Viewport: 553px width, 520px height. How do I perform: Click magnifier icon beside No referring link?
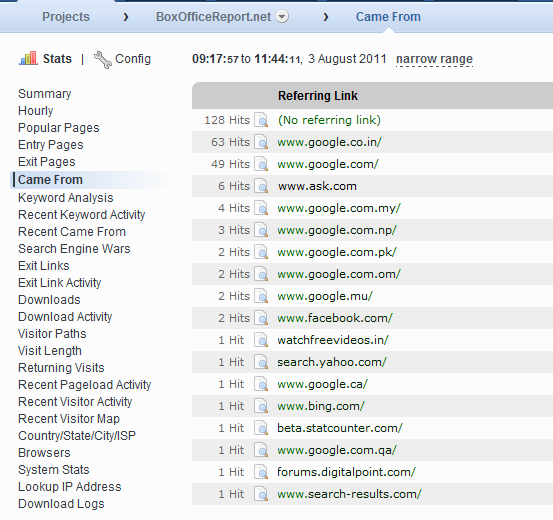tap(261, 120)
